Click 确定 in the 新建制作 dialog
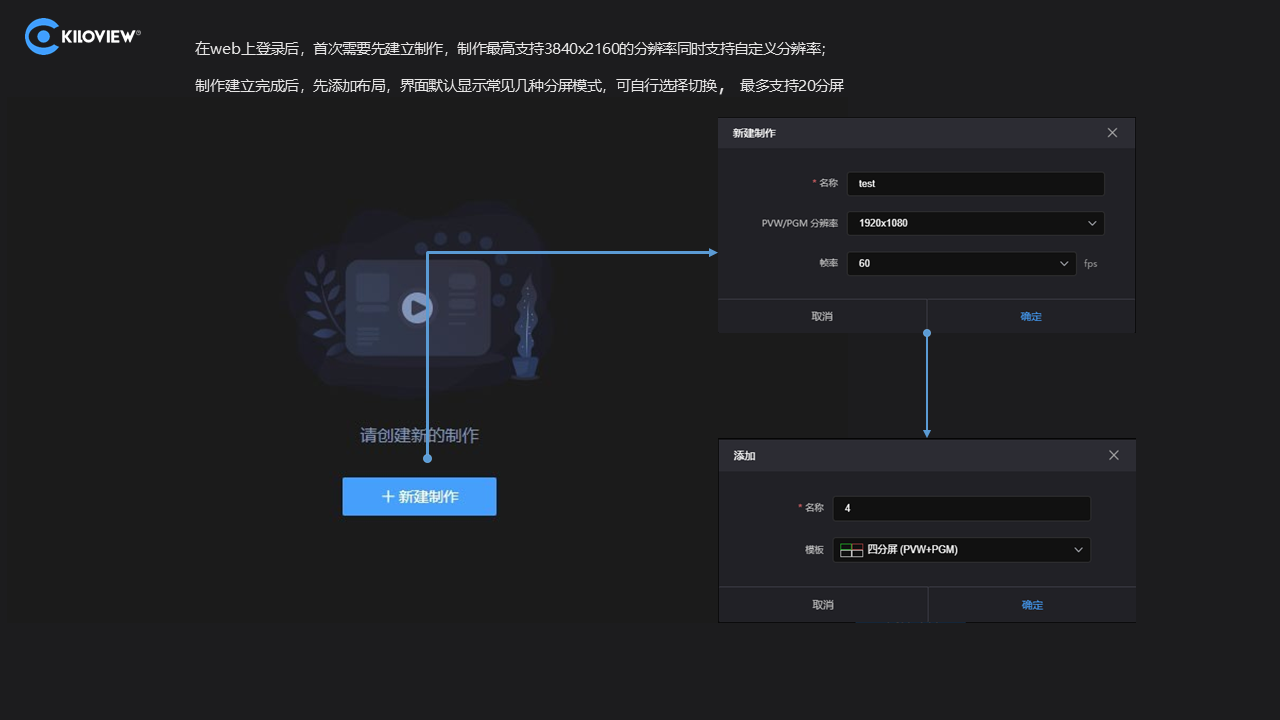The width and height of the screenshot is (1280, 720). (x=1031, y=316)
